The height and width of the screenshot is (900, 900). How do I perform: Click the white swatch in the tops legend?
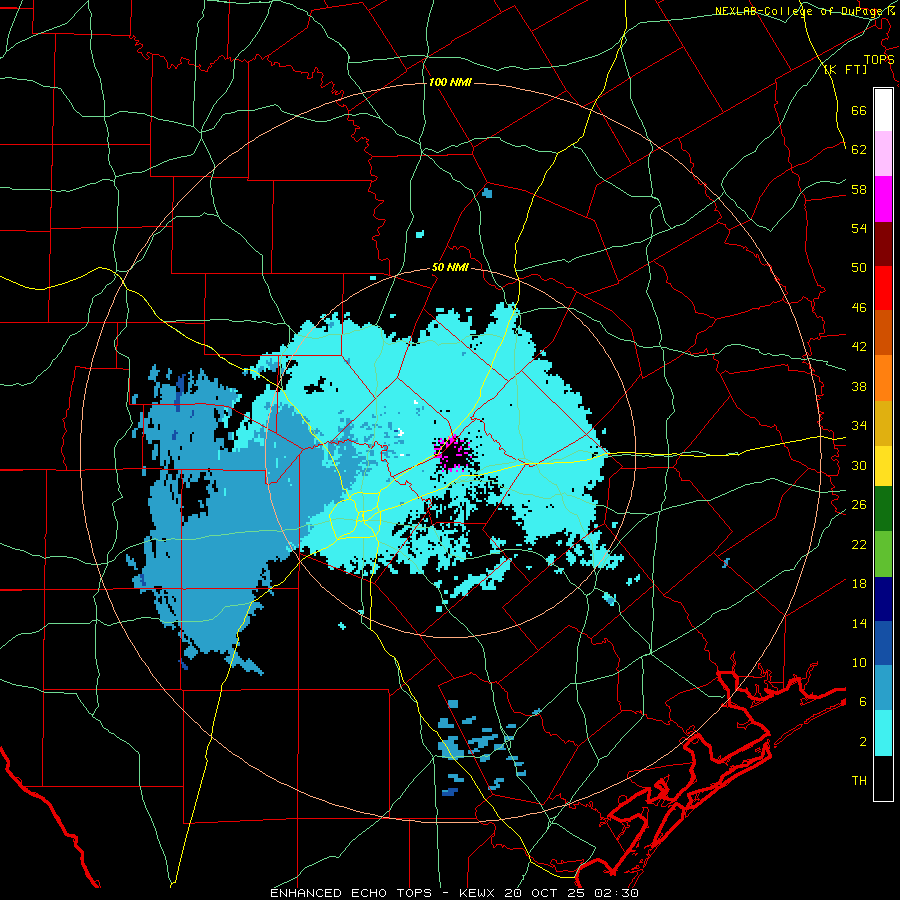click(883, 110)
